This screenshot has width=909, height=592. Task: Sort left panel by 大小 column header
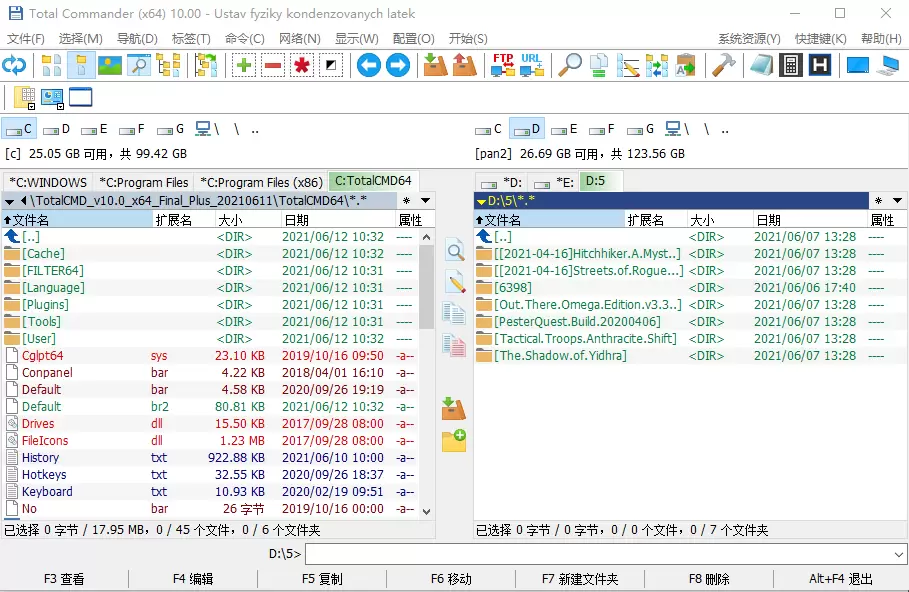[x=247, y=220]
